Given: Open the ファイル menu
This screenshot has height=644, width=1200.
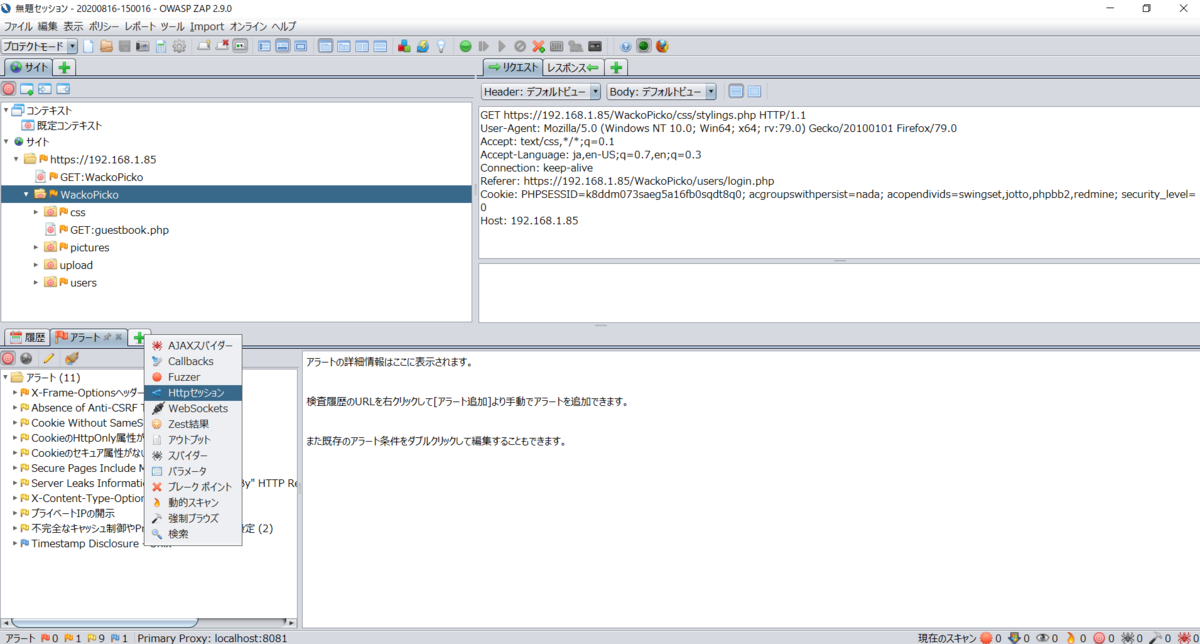Looking at the screenshot, I should [19, 26].
